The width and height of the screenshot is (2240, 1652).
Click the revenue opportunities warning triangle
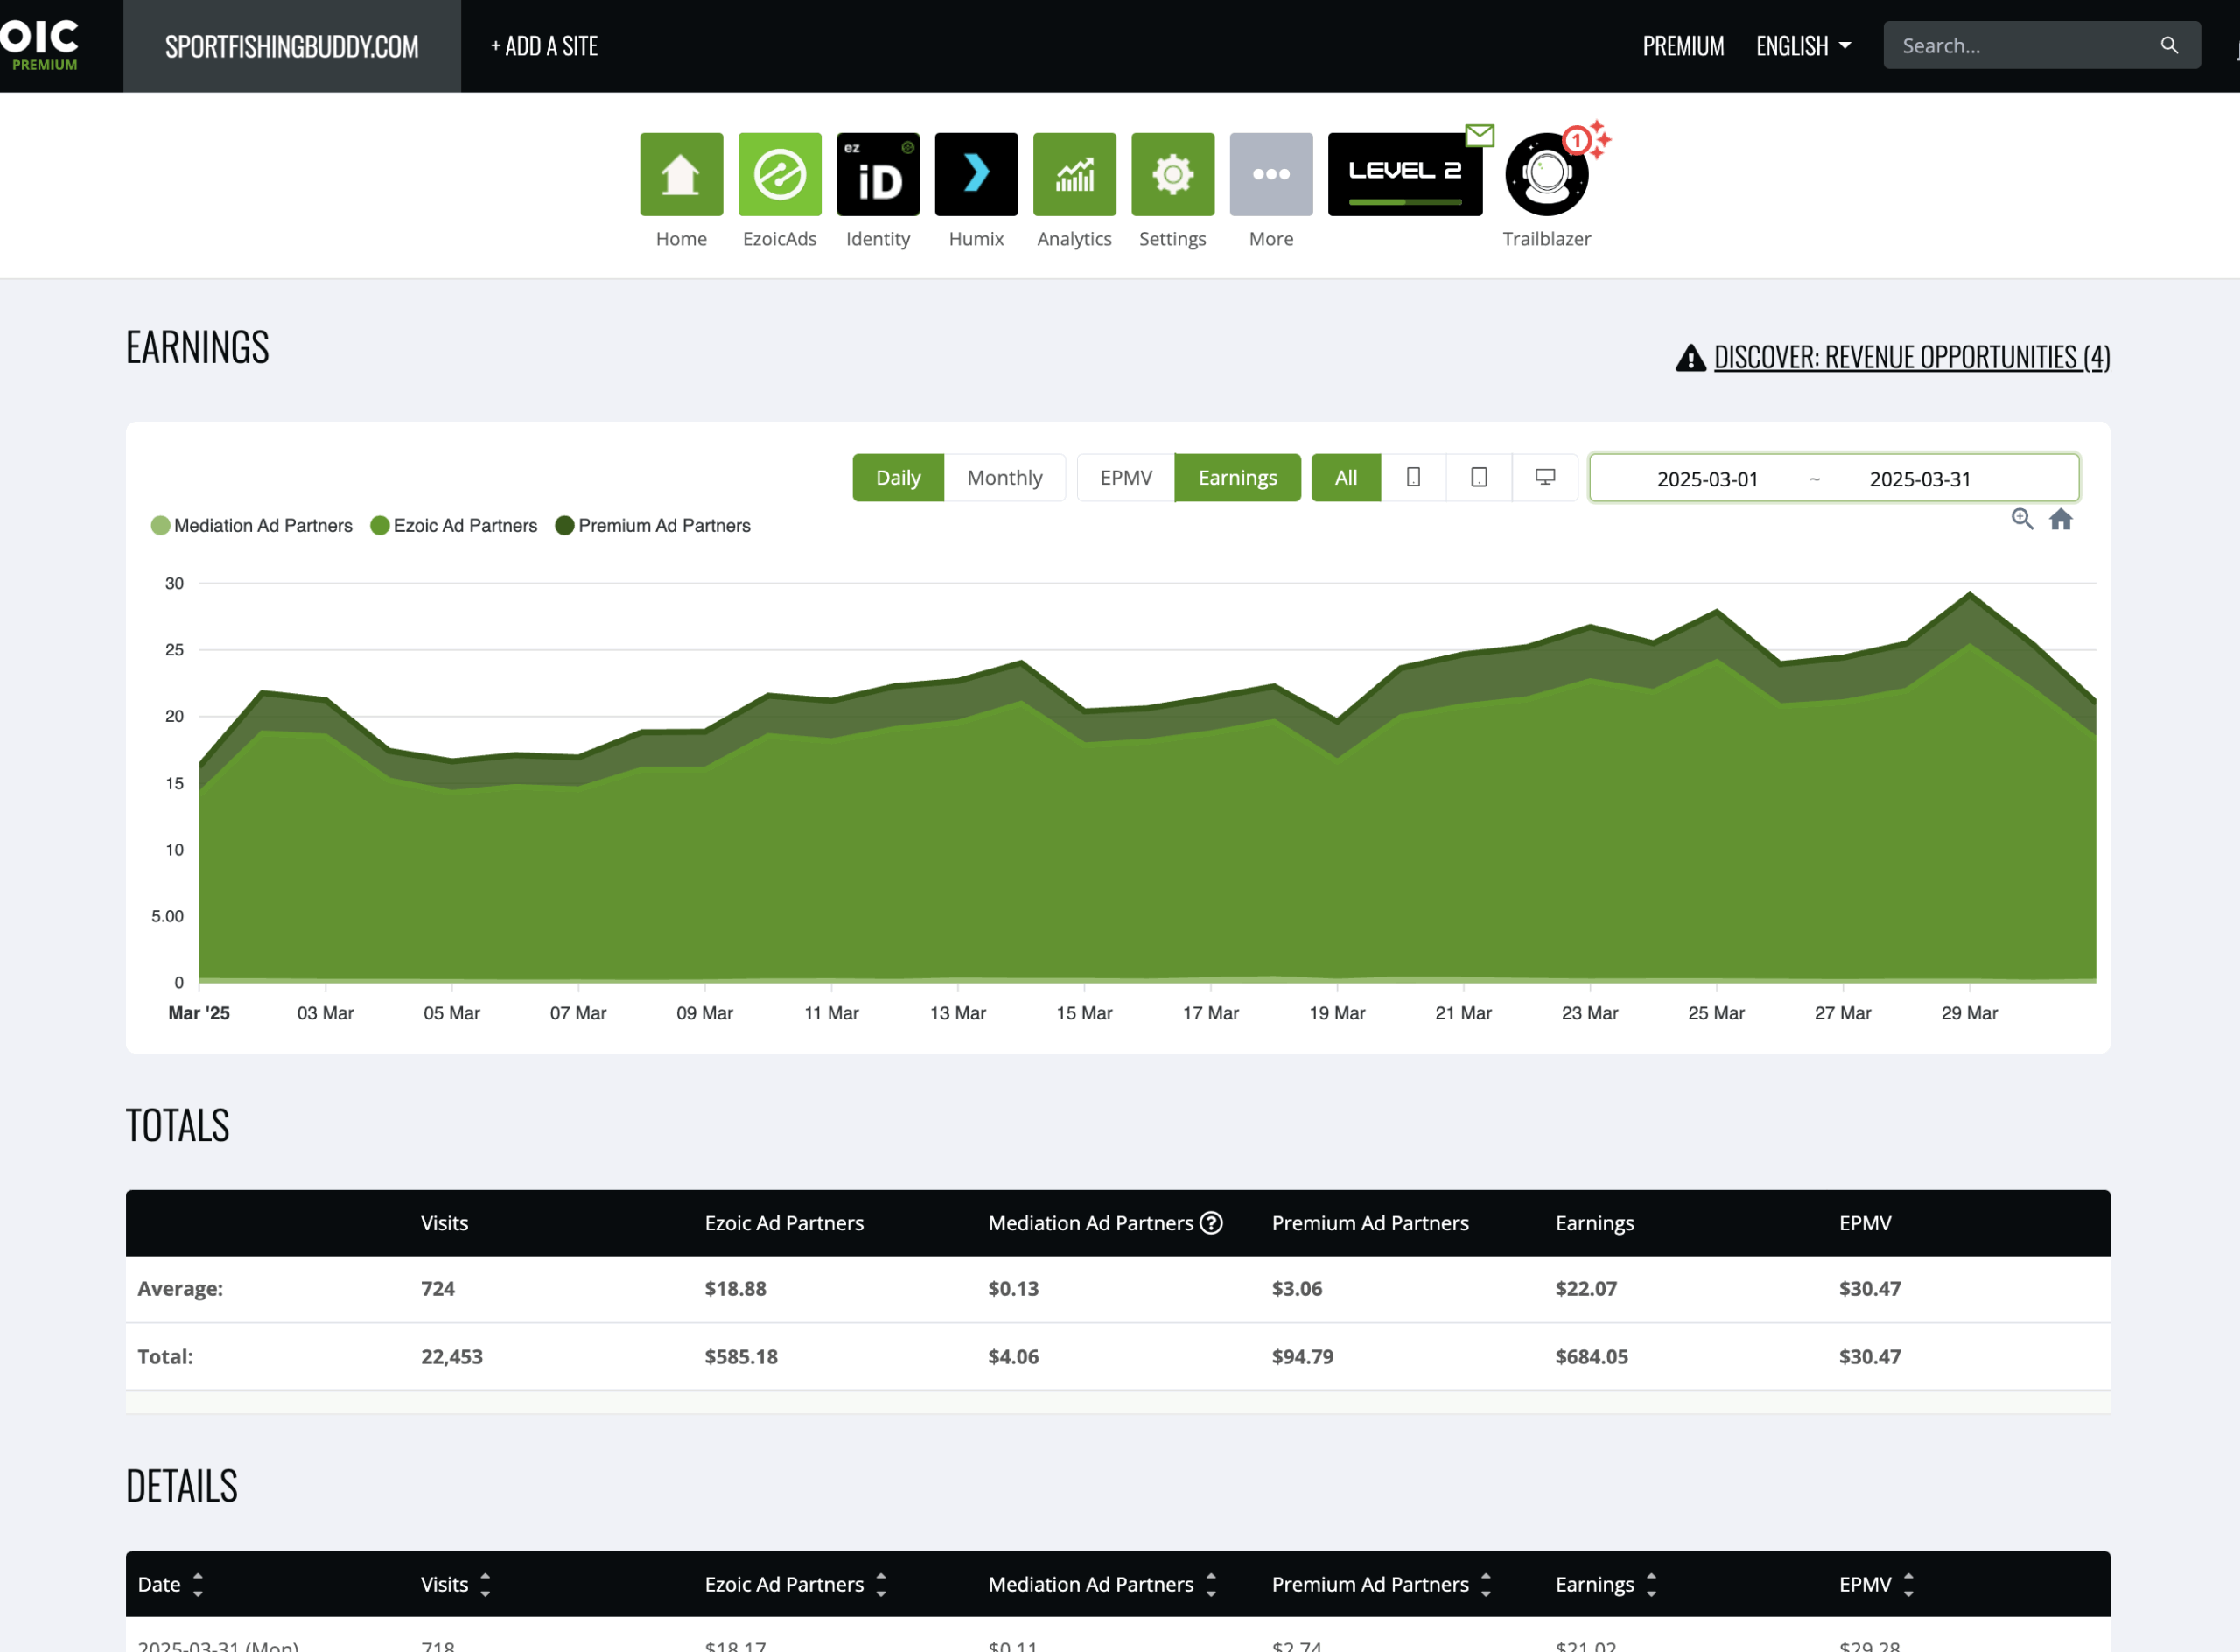[x=1690, y=358]
